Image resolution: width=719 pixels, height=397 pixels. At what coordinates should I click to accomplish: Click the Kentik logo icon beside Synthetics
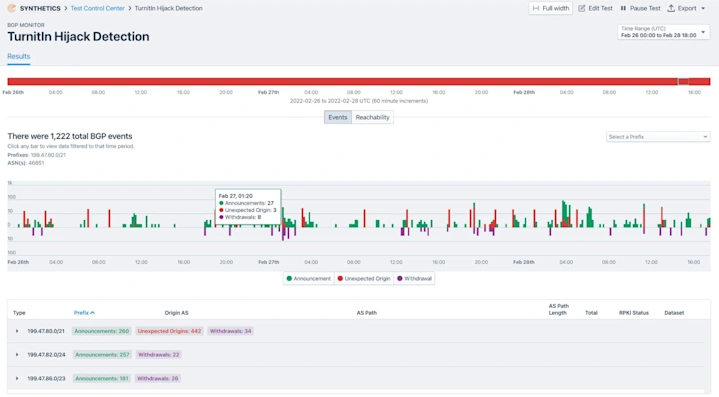11,8
